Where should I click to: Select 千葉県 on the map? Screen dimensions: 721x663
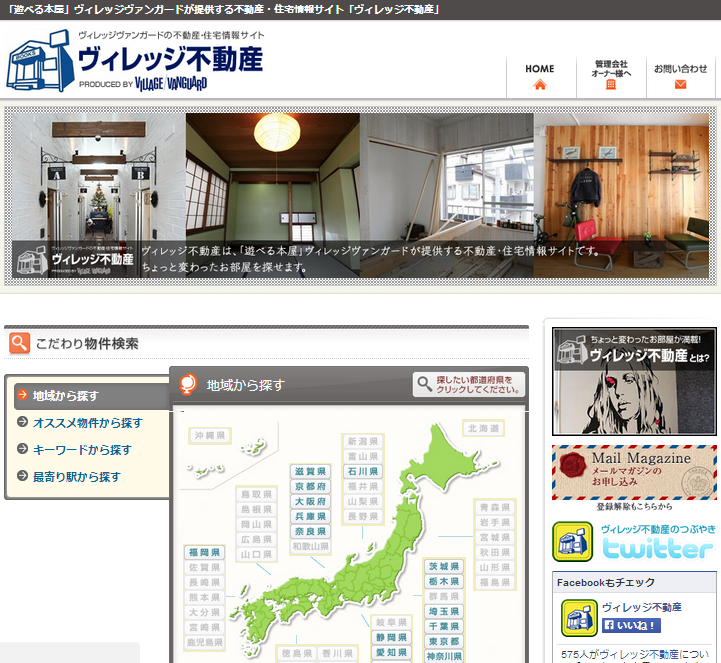tap(444, 627)
